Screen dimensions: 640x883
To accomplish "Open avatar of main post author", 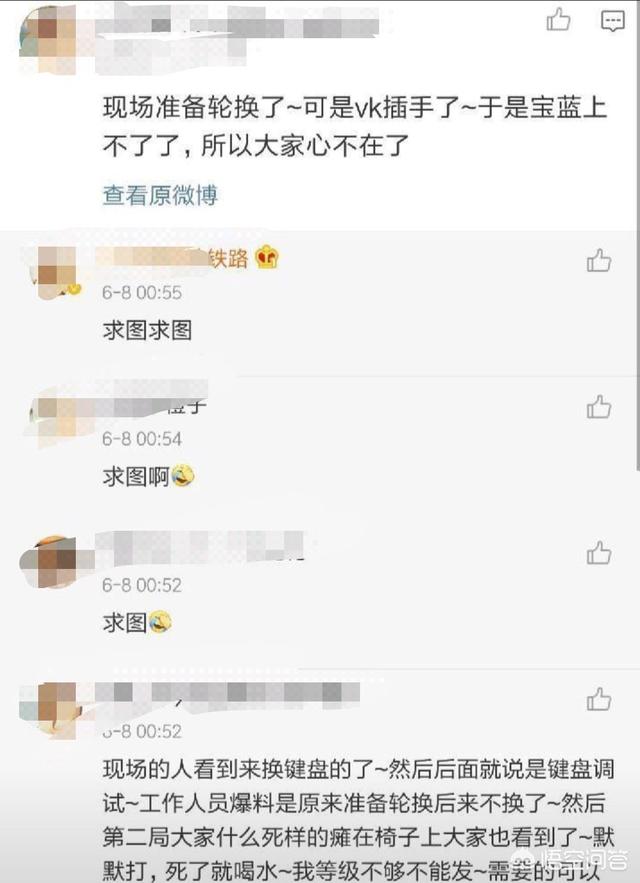I will click(x=48, y=39).
